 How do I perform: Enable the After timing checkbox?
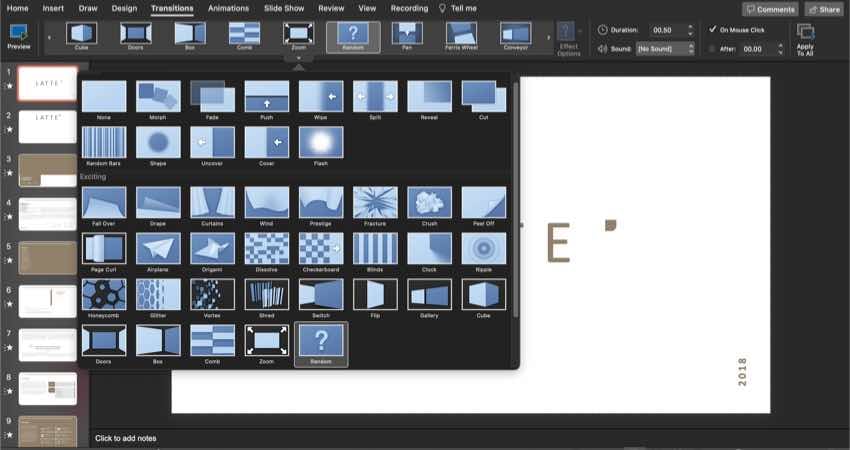[x=711, y=48]
